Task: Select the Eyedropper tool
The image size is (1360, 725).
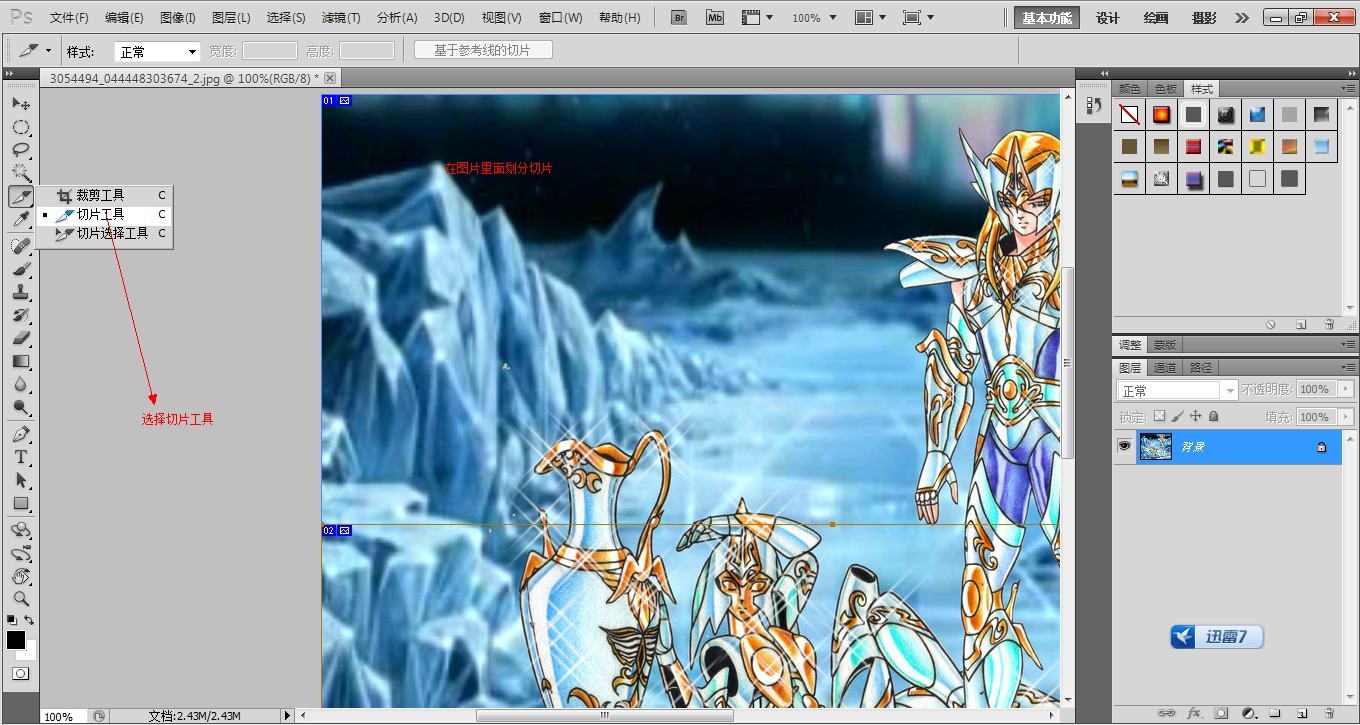Action: pos(21,219)
